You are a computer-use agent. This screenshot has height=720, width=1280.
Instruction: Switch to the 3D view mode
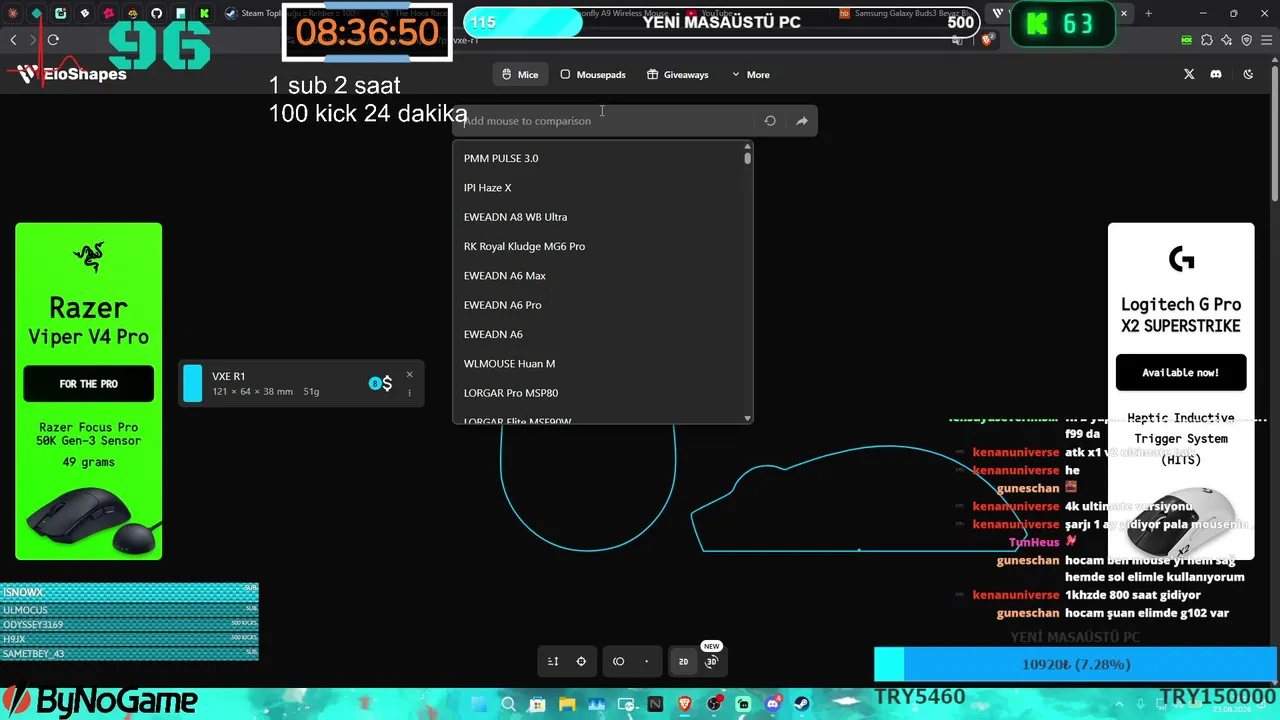tap(711, 661)
